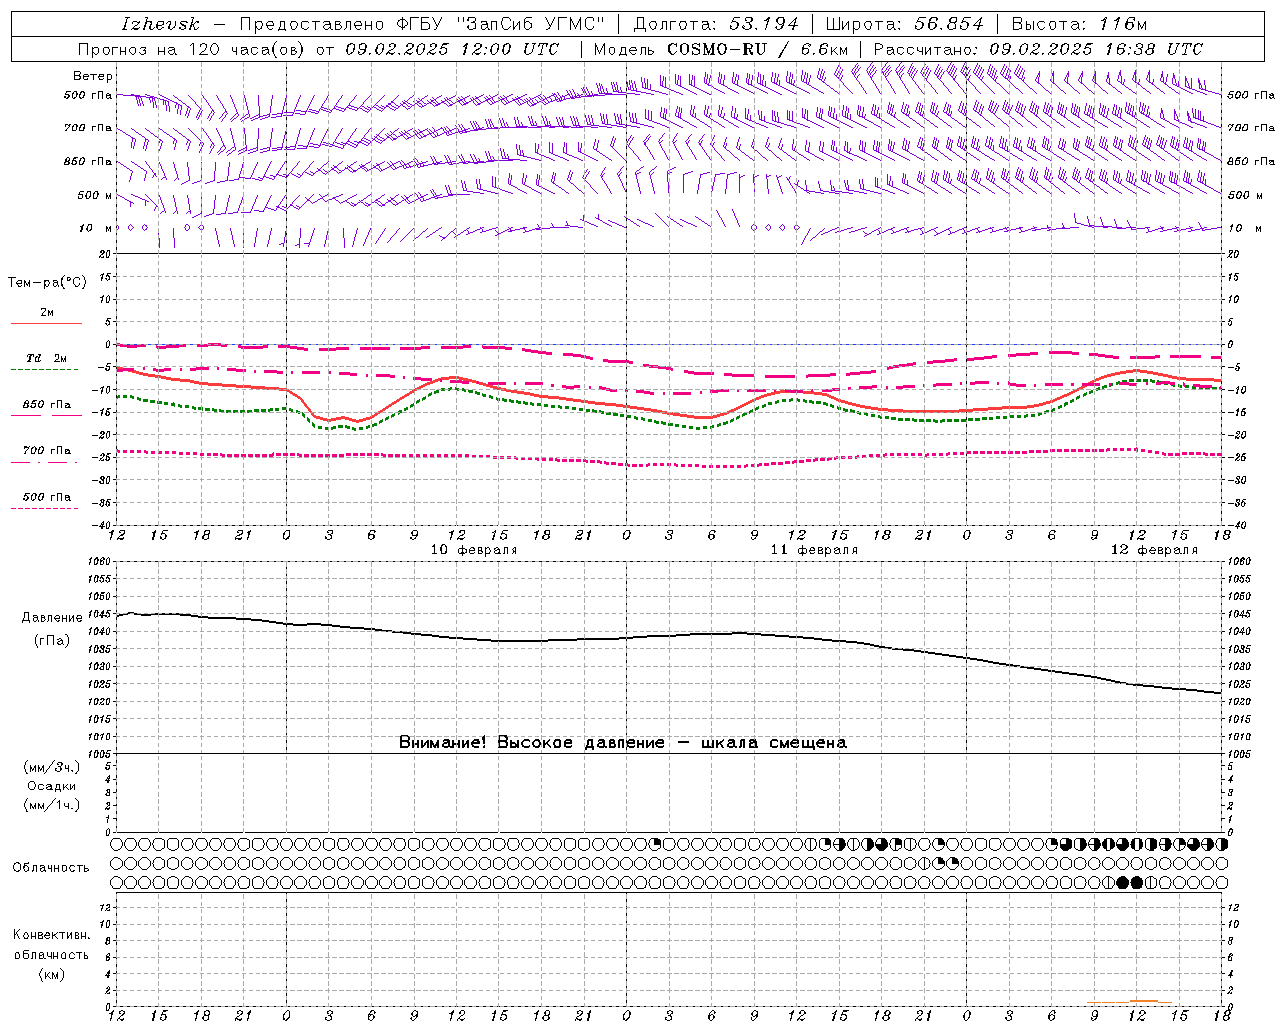
Task: Click the "700 гПа" wind level label on the right edge
Action: coord(1251,128)
